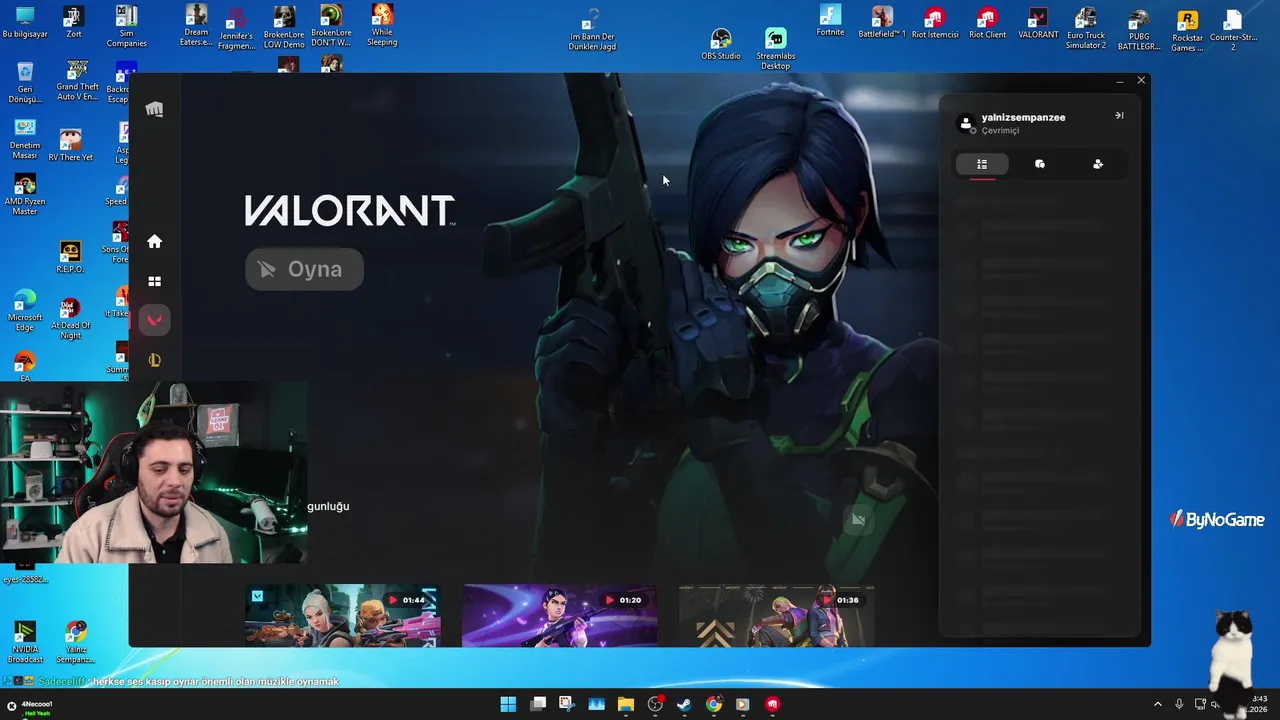
Task: Open File Explorer from the taskbar
Action: [x=625, y=704]
